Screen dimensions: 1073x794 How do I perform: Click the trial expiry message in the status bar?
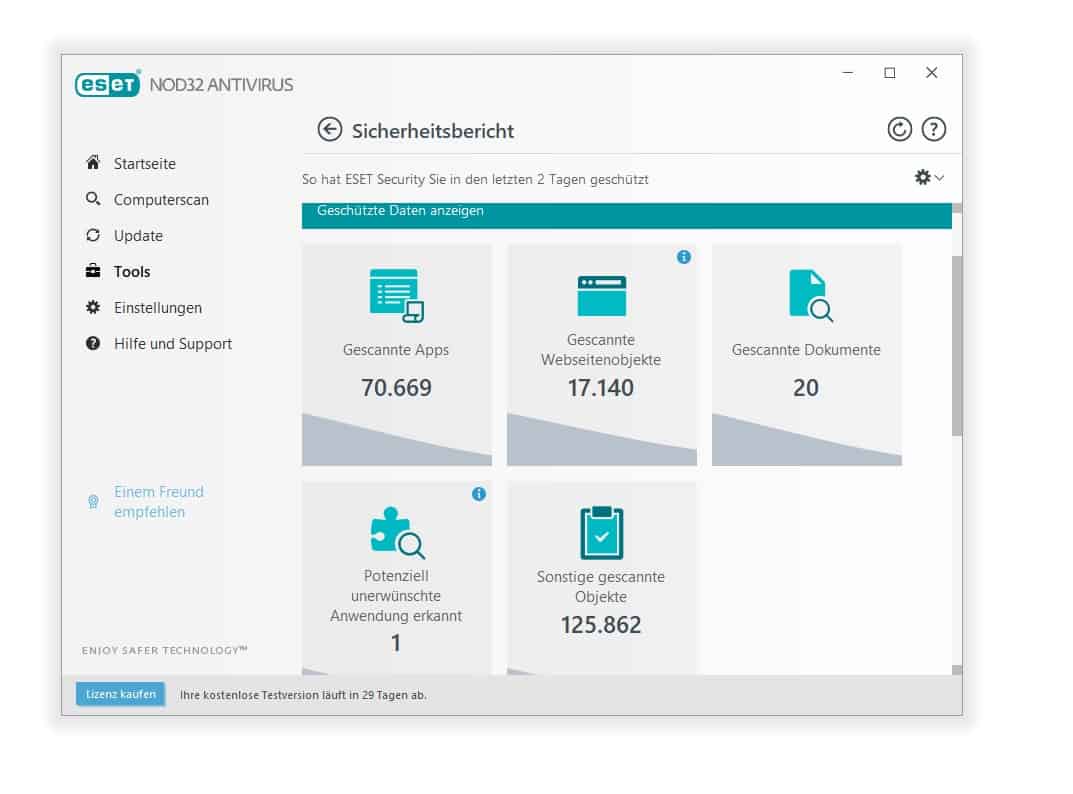point(303,695)
